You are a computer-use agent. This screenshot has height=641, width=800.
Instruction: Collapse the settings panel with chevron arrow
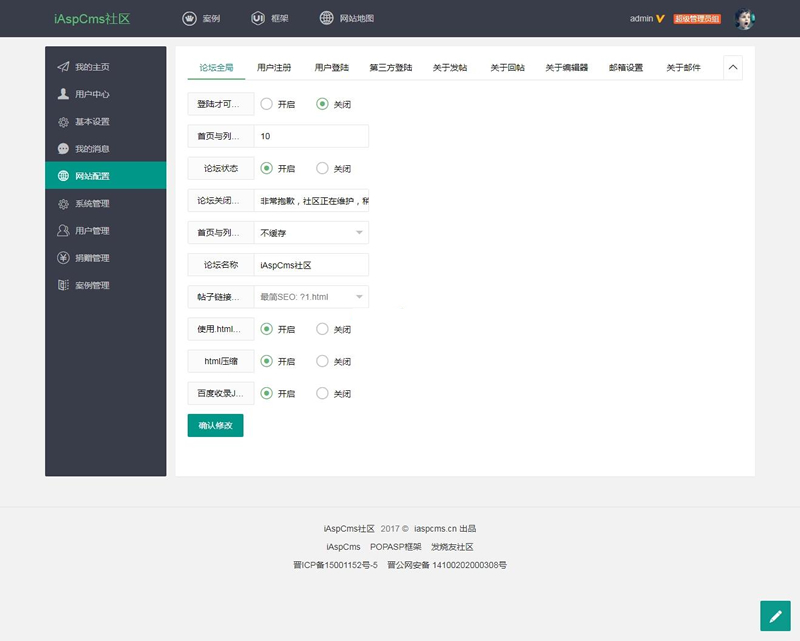(x=733, y=66)
